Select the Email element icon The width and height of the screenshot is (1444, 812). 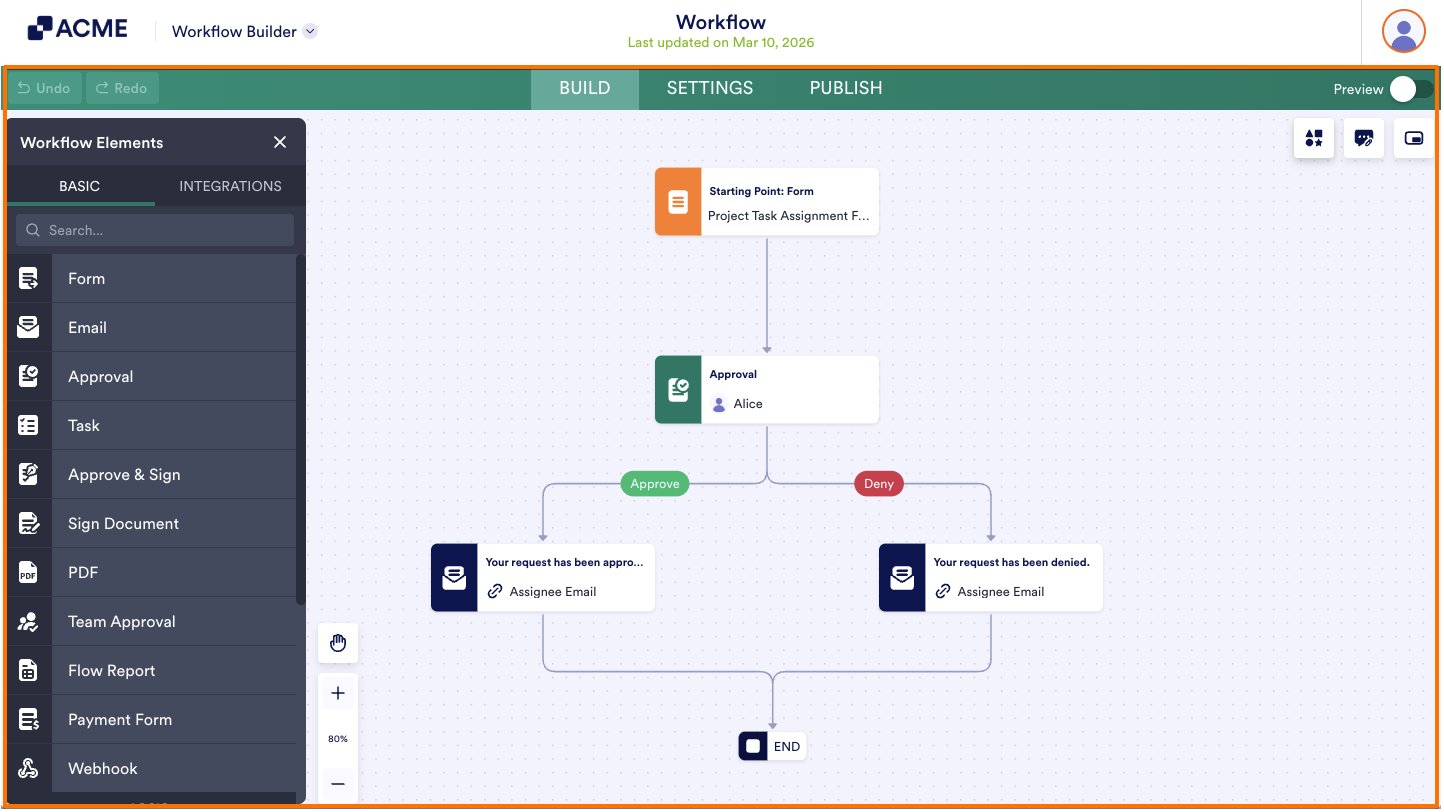29,327
